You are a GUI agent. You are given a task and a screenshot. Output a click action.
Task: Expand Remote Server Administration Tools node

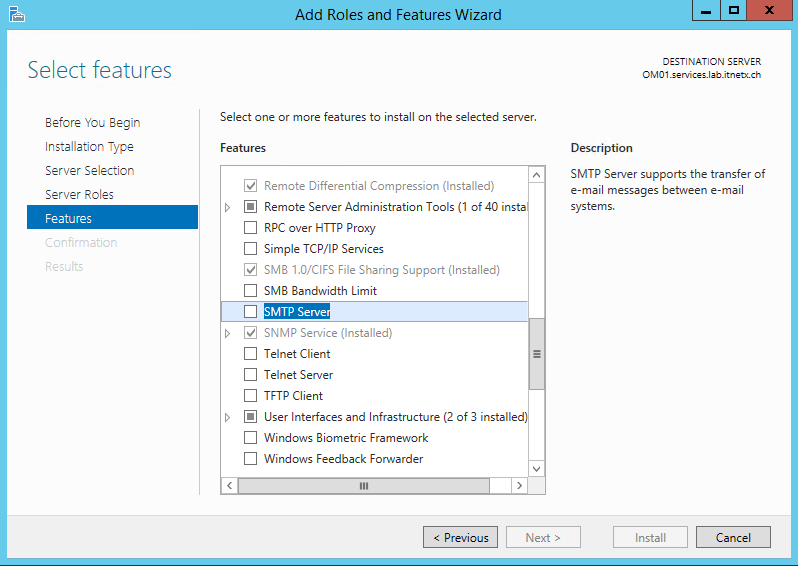[x=227, y=207]
